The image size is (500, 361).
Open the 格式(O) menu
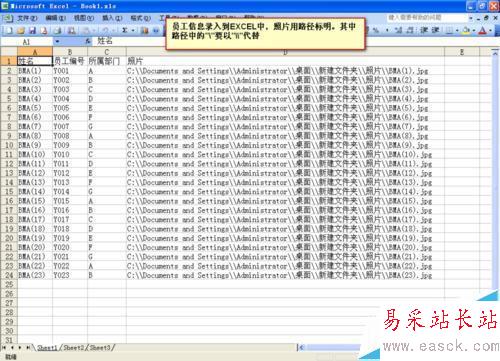[140, 18]
